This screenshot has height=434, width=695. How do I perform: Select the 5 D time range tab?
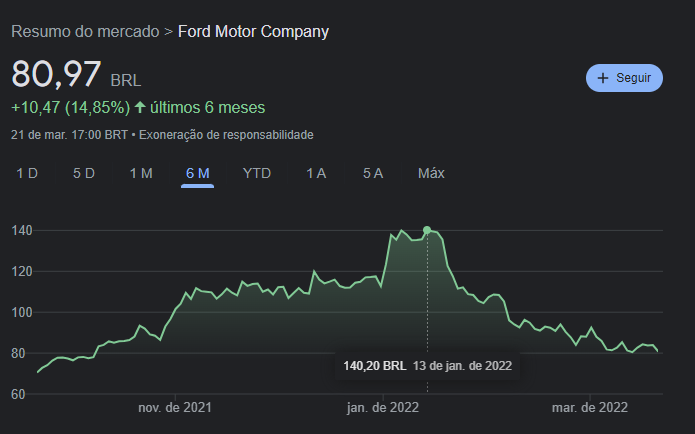pos(84,173)
